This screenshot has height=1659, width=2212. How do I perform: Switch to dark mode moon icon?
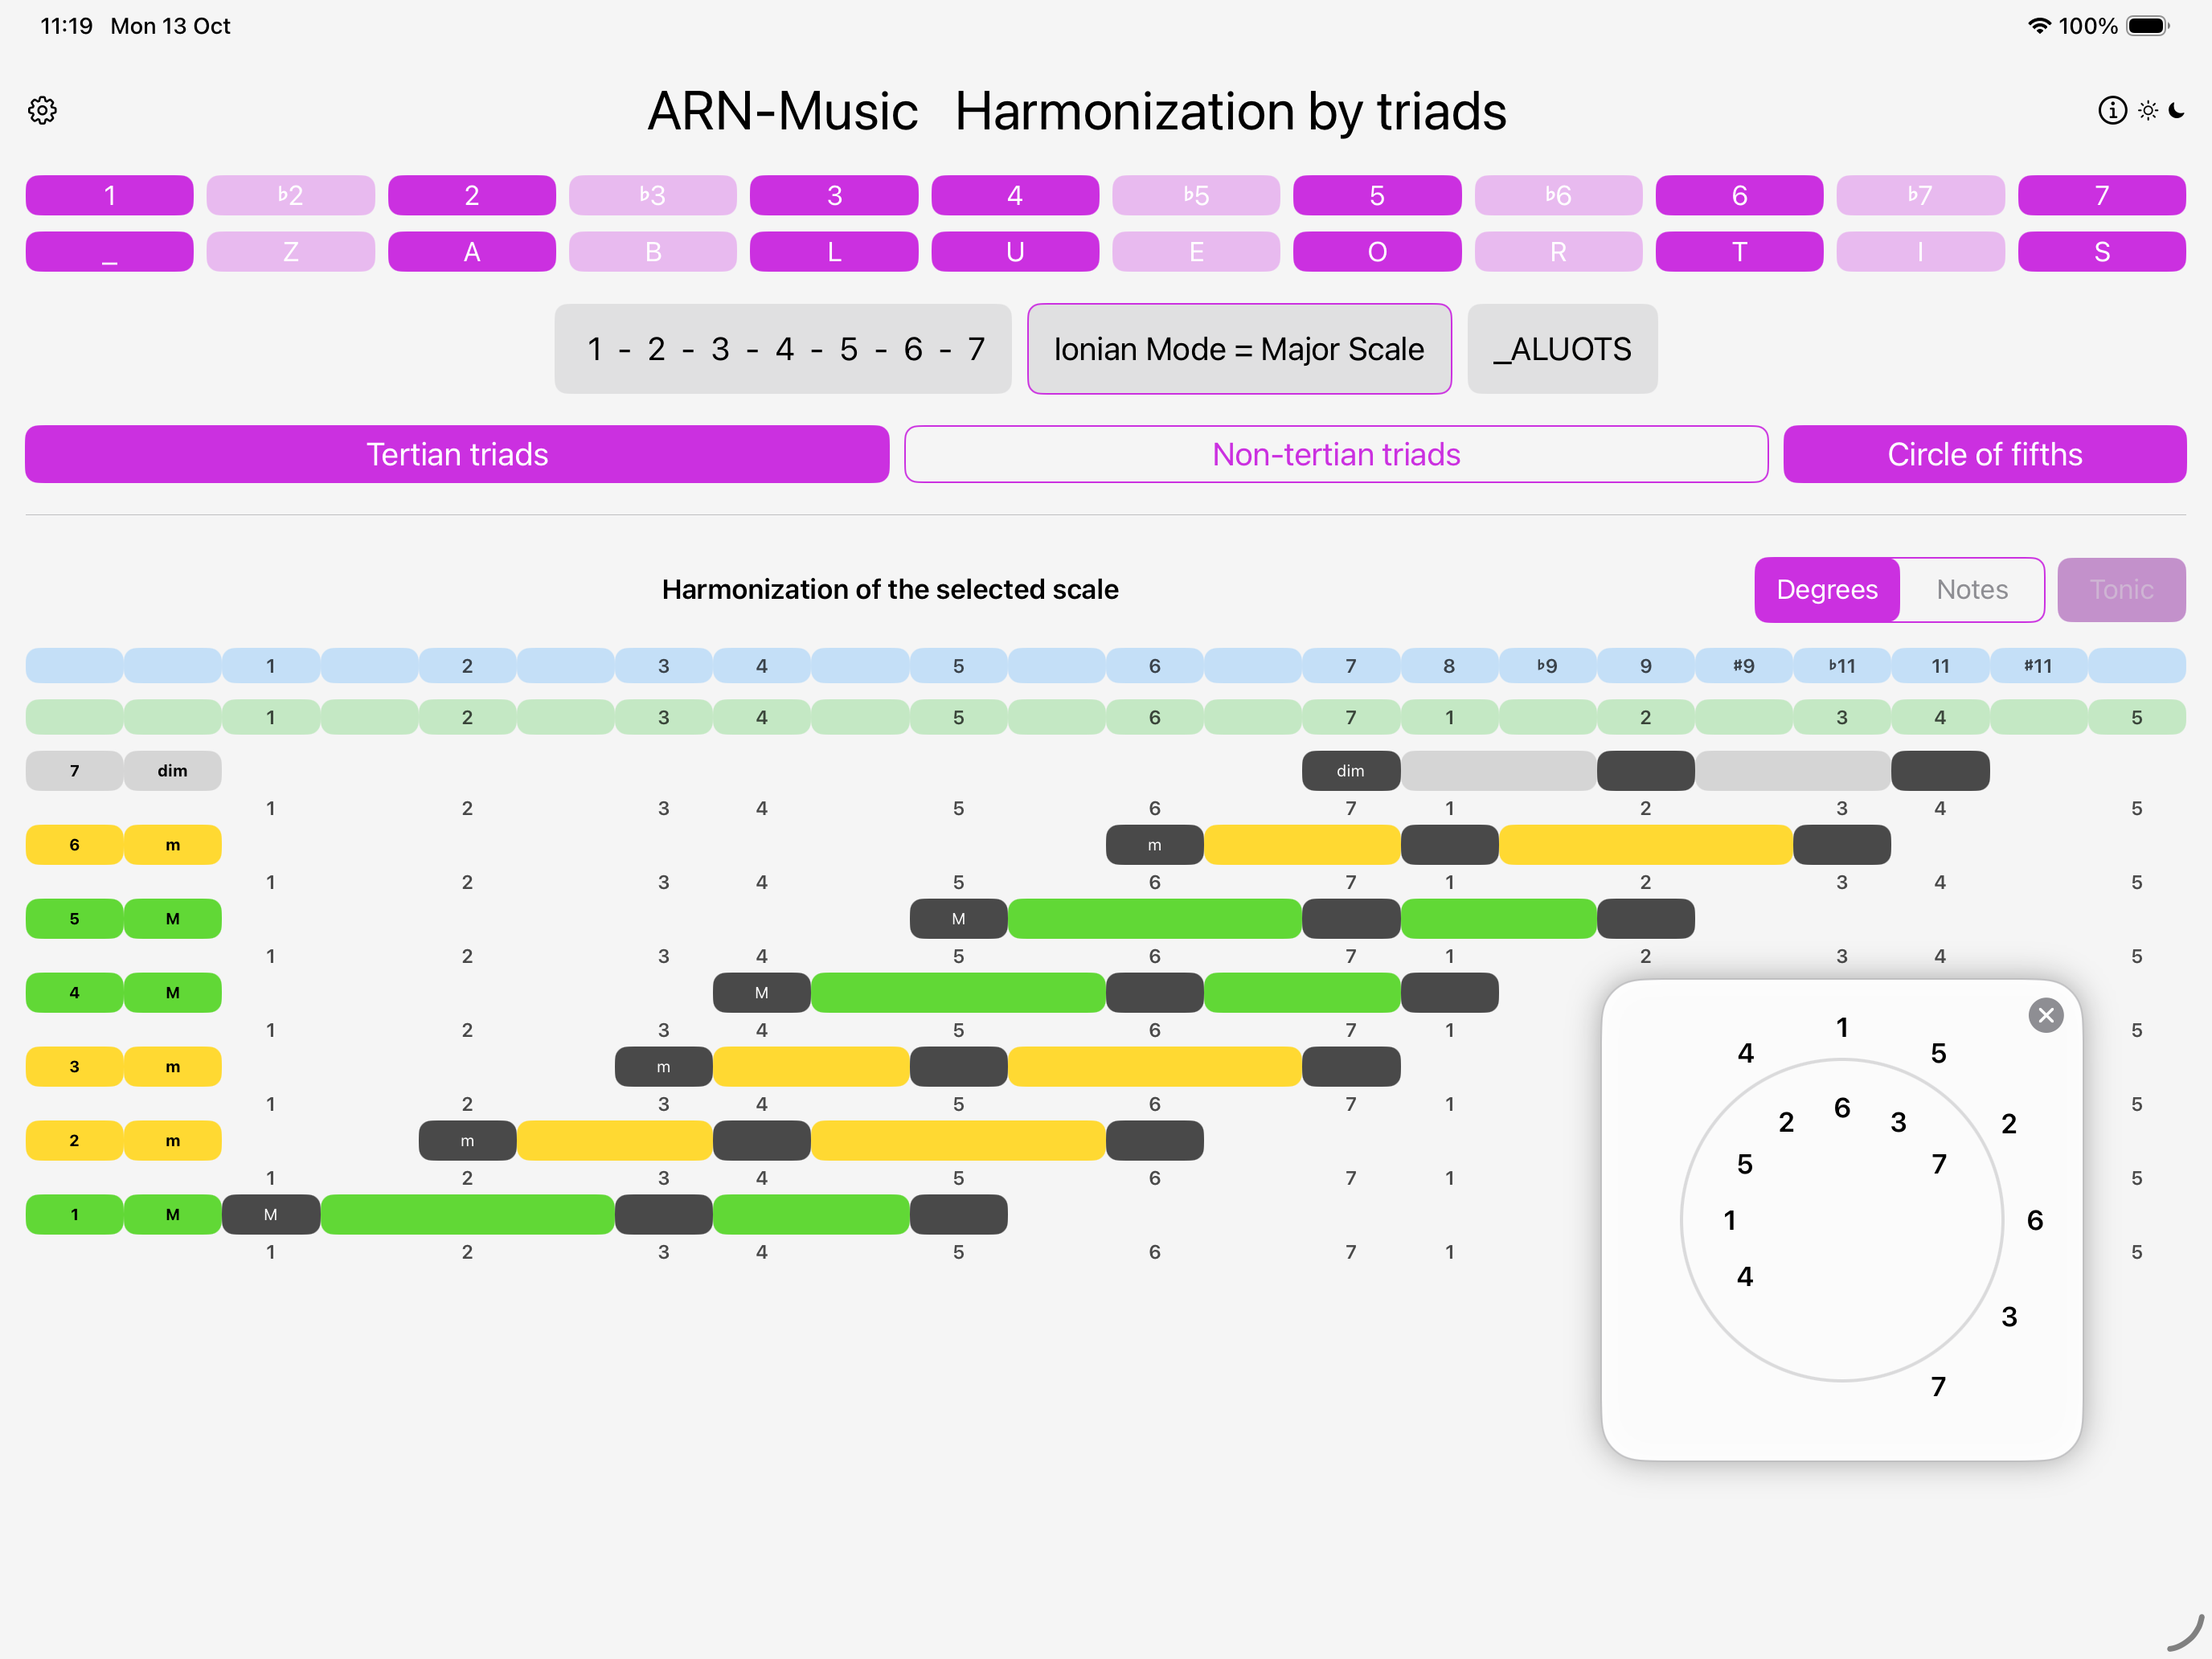pyautogui.click(x=2177, y=110)
